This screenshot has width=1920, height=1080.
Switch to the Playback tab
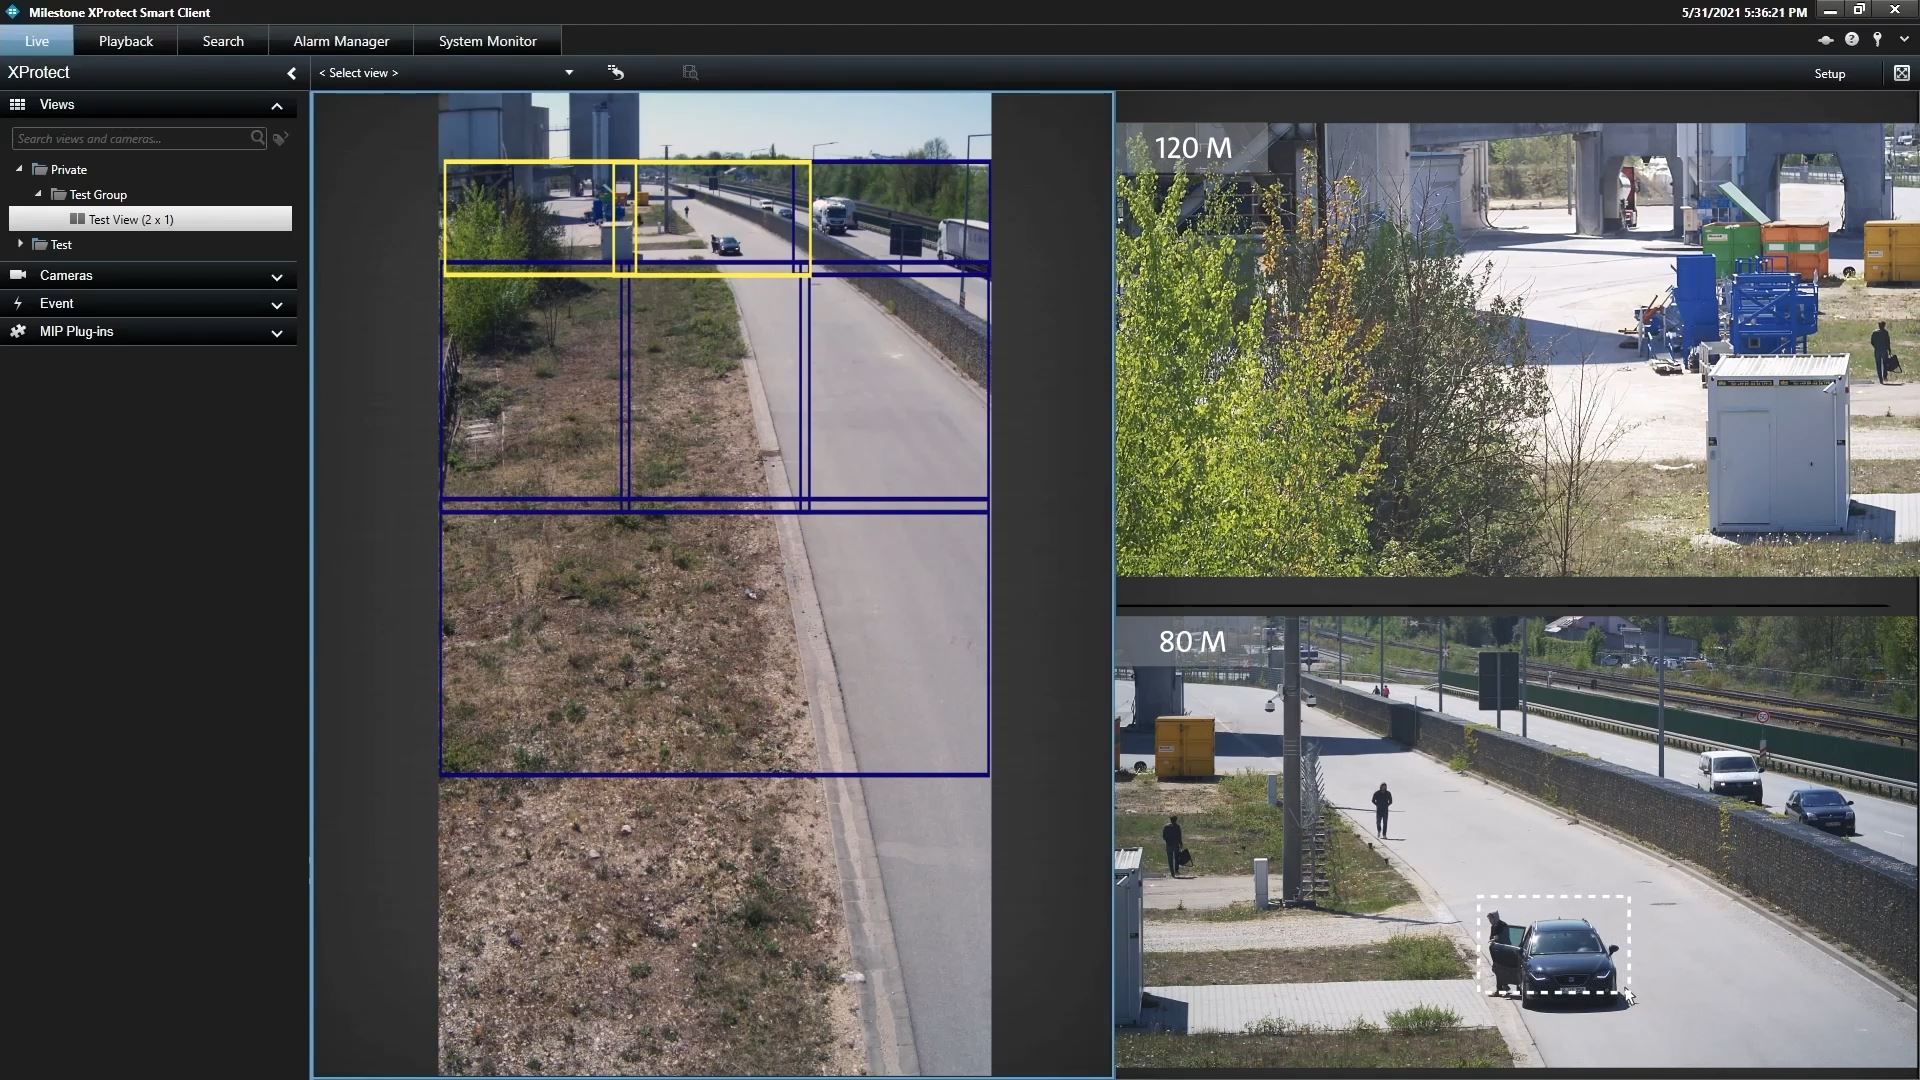tap(125, 41)
